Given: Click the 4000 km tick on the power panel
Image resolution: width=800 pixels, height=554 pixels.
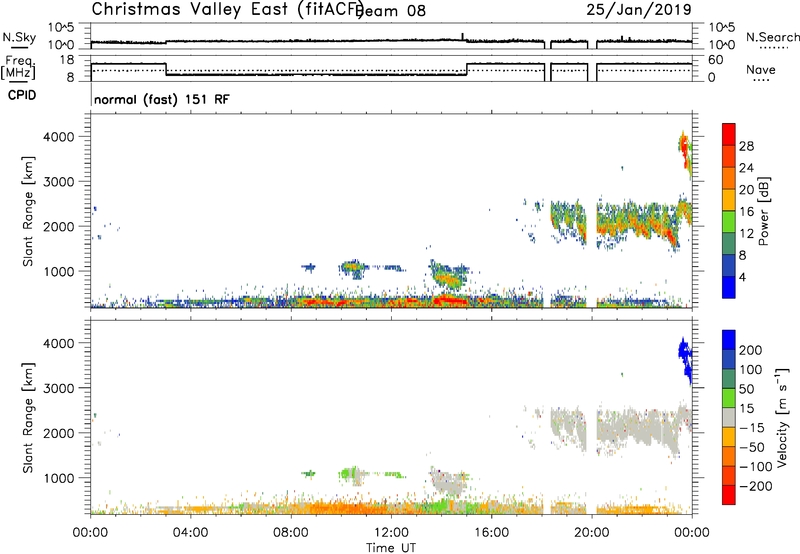Looking at the screenshot, I should click(59, 137).
